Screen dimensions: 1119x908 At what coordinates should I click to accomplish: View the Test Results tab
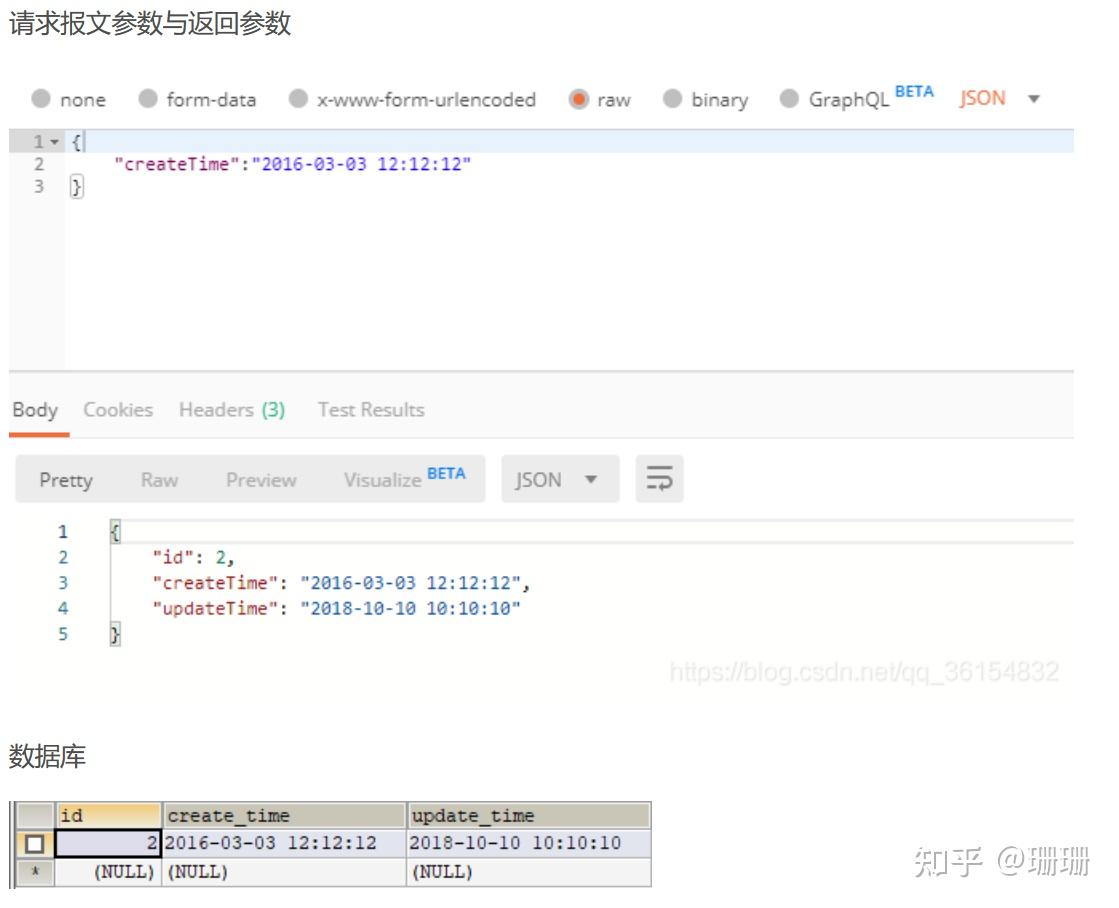371,409
